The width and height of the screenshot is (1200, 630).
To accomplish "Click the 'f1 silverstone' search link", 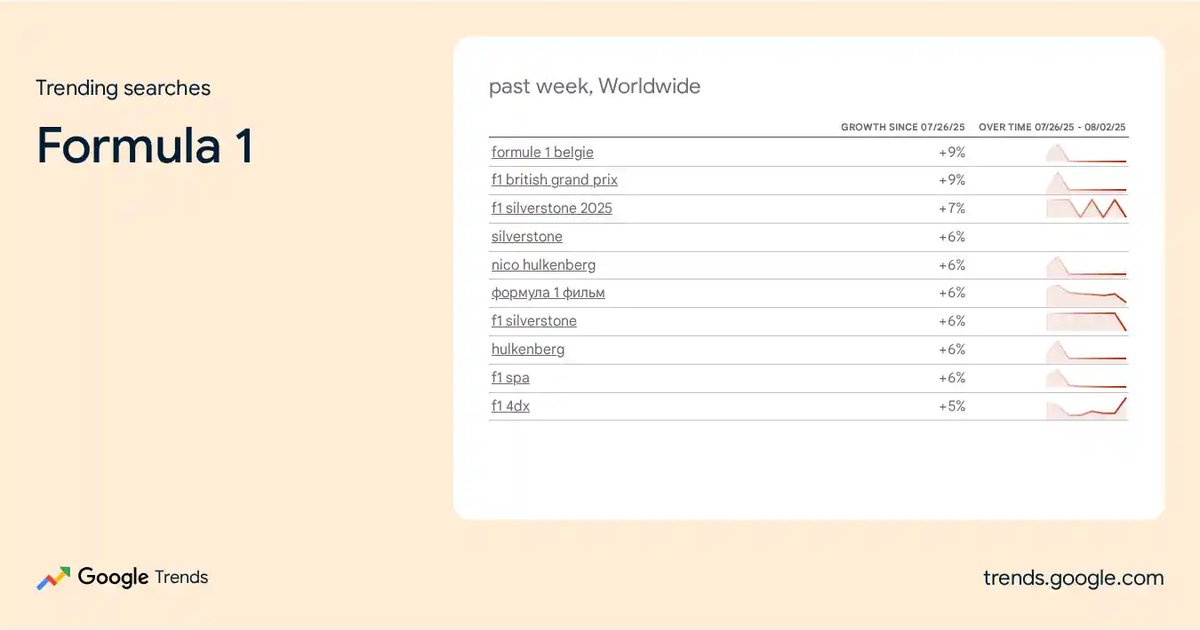I will [534, 321].
